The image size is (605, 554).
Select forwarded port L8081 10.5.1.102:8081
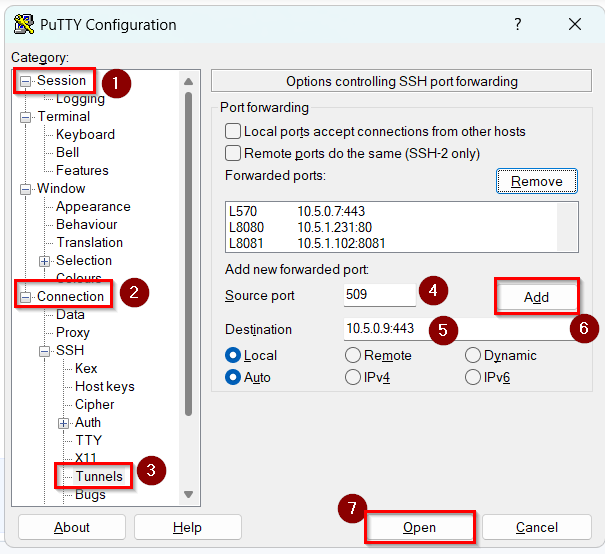[391, 243]
